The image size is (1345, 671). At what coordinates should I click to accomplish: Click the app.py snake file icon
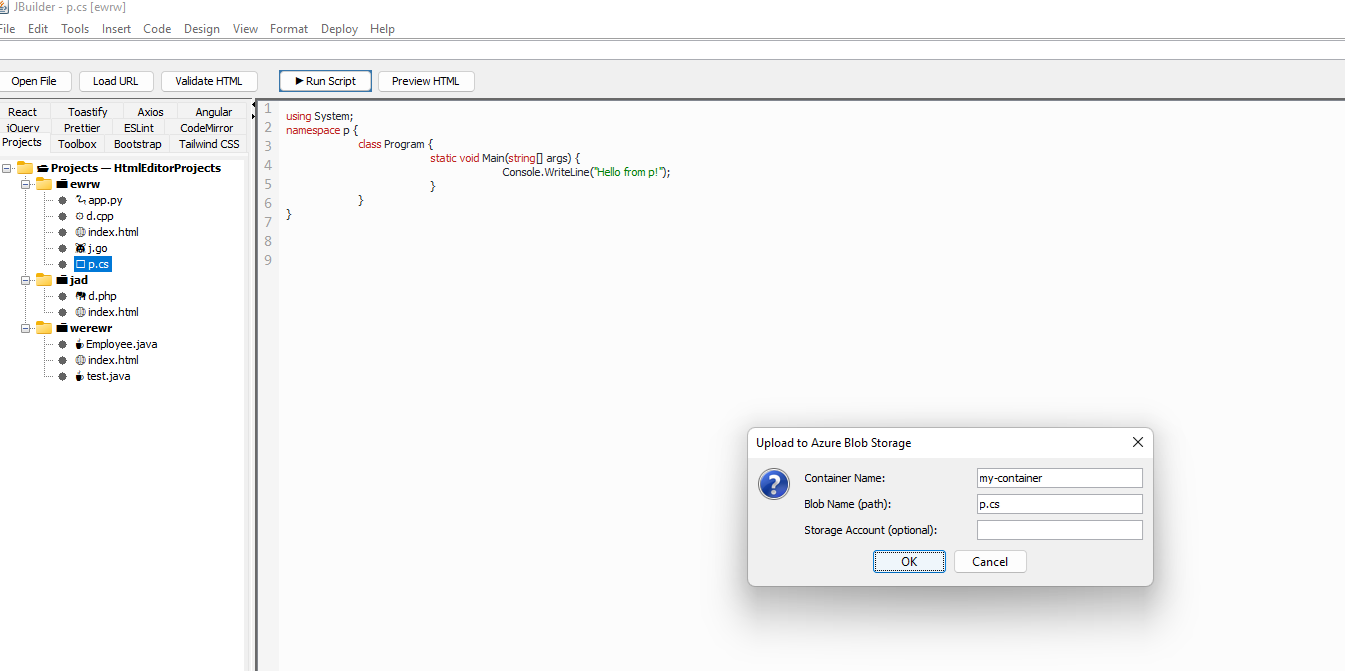click(81, 200)
